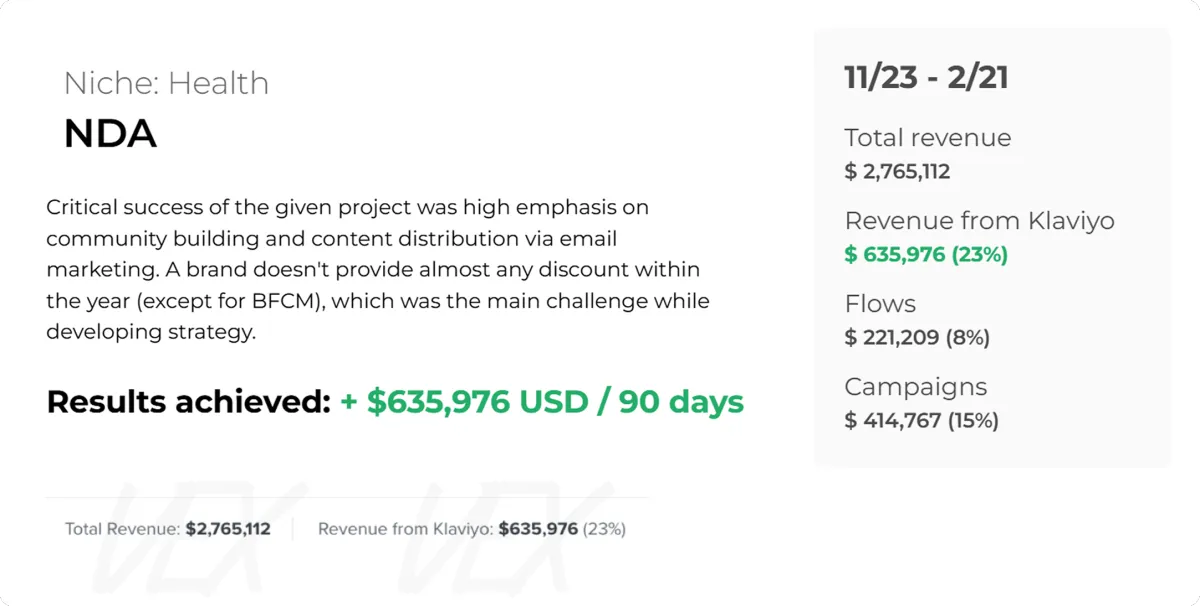Select the $ 414,767 (15%) campaigns value
Screen dimensions: 1200x606
coord(921,421)
